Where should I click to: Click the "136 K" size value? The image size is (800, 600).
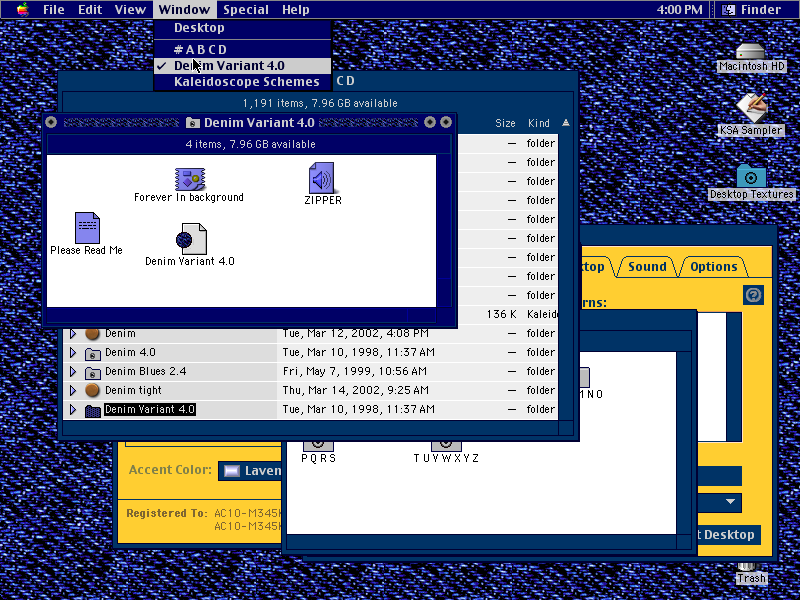click(502, 314)
